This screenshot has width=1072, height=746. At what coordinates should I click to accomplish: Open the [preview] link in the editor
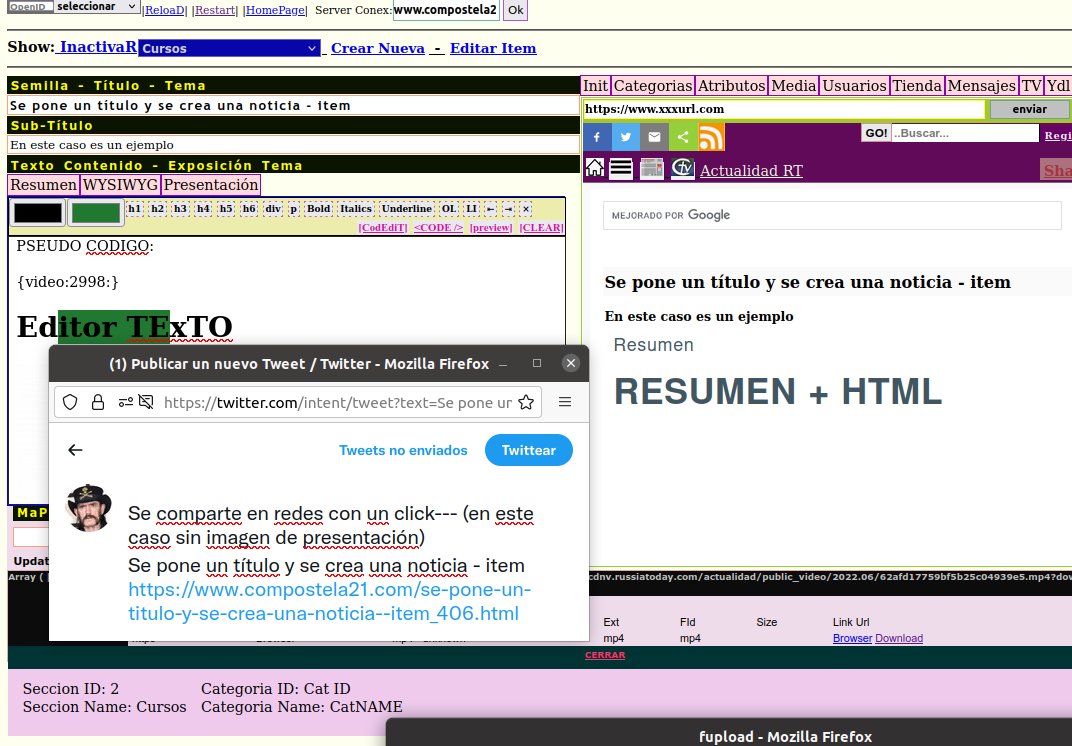(x=491, y=228)
